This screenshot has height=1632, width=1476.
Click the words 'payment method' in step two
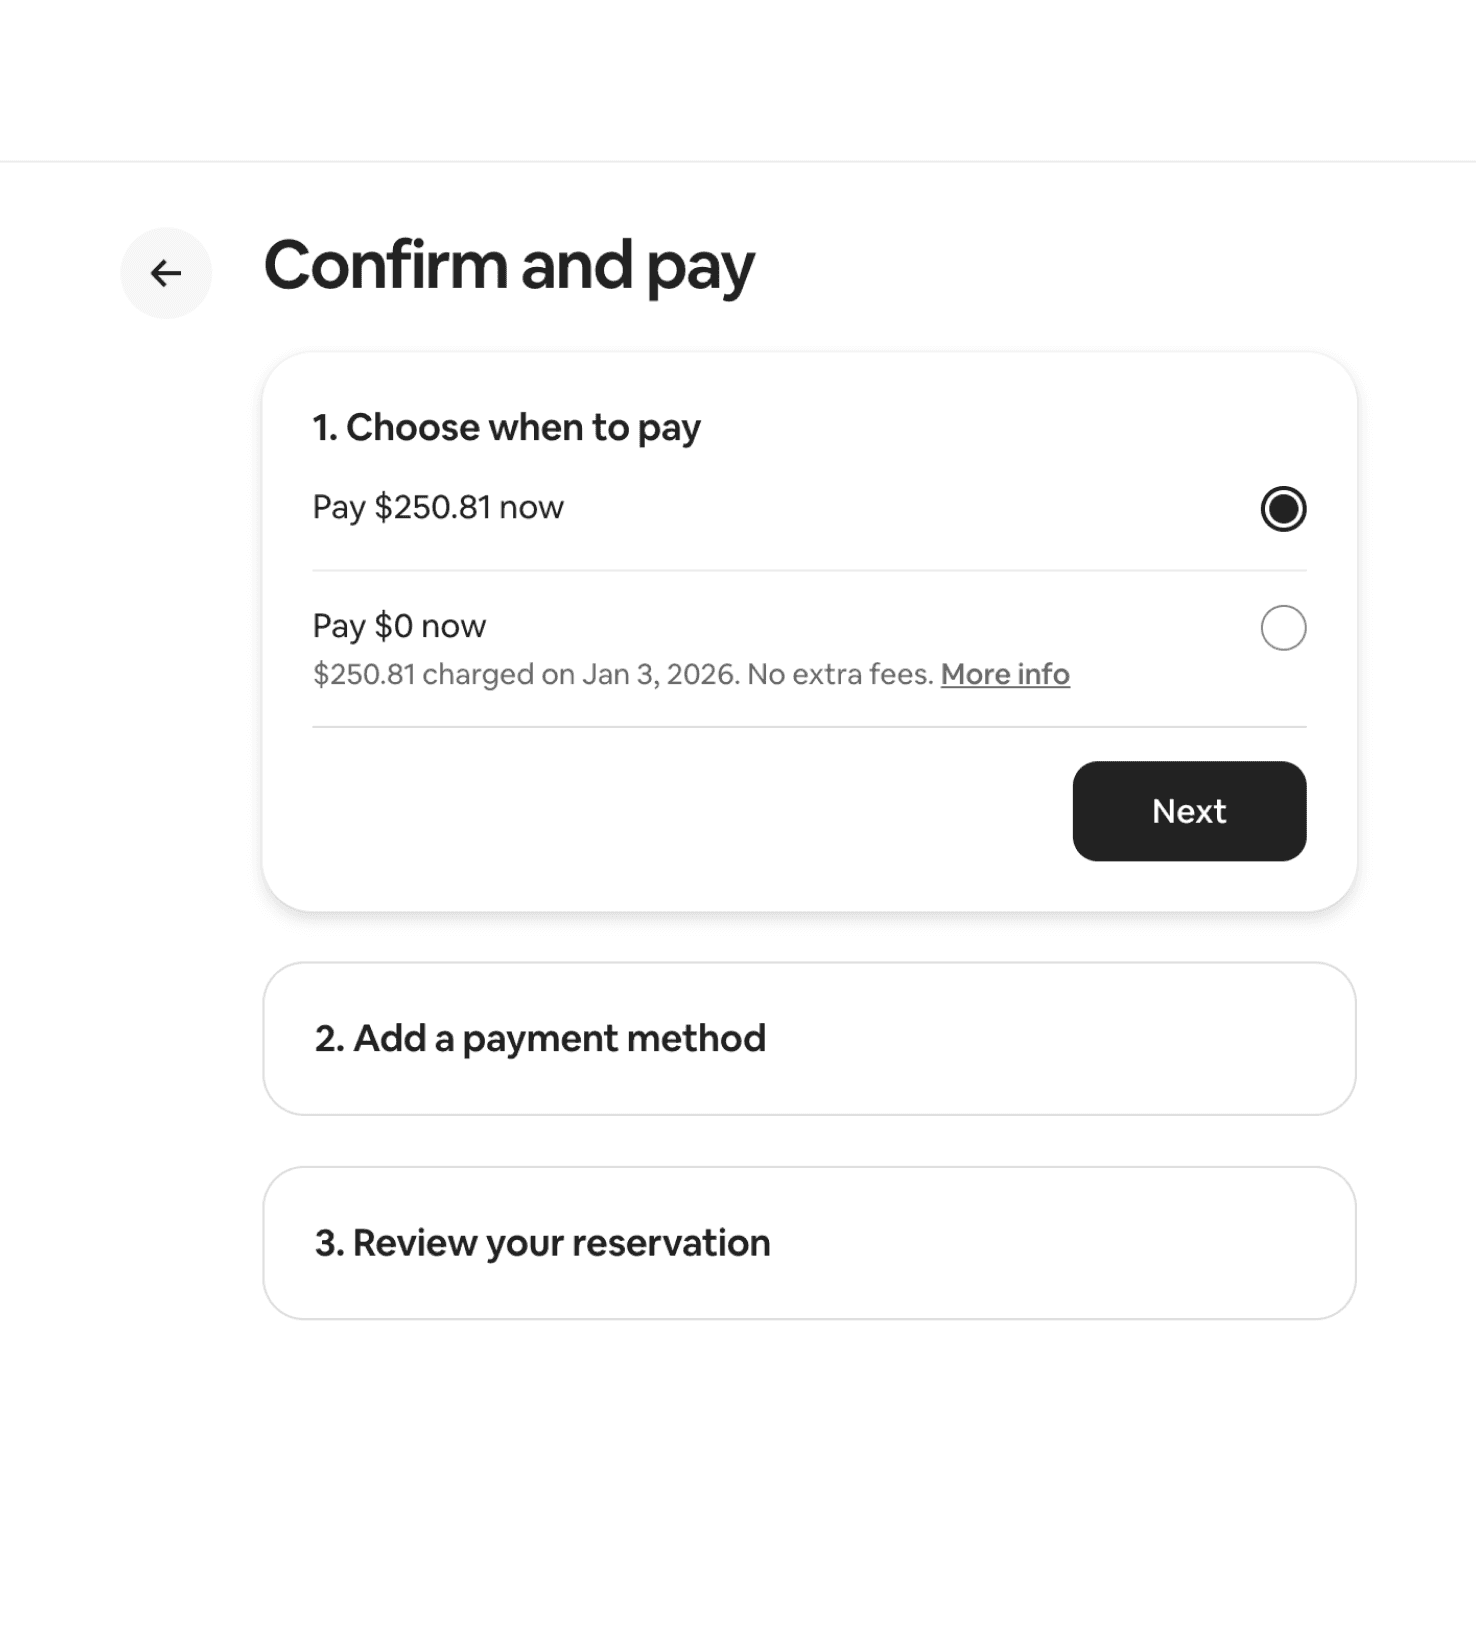pyautogui.click(x=614, y=1040)
